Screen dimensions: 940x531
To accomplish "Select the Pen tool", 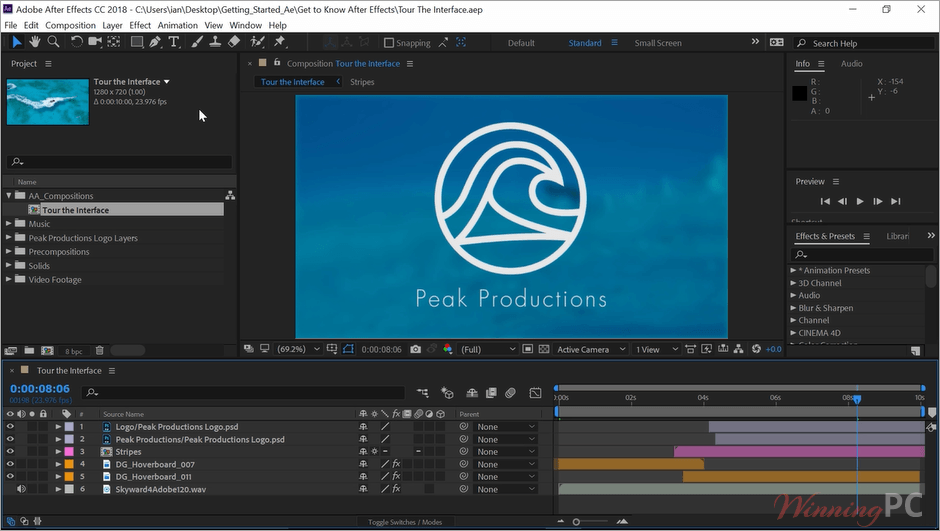I will (x=155, y=41).
